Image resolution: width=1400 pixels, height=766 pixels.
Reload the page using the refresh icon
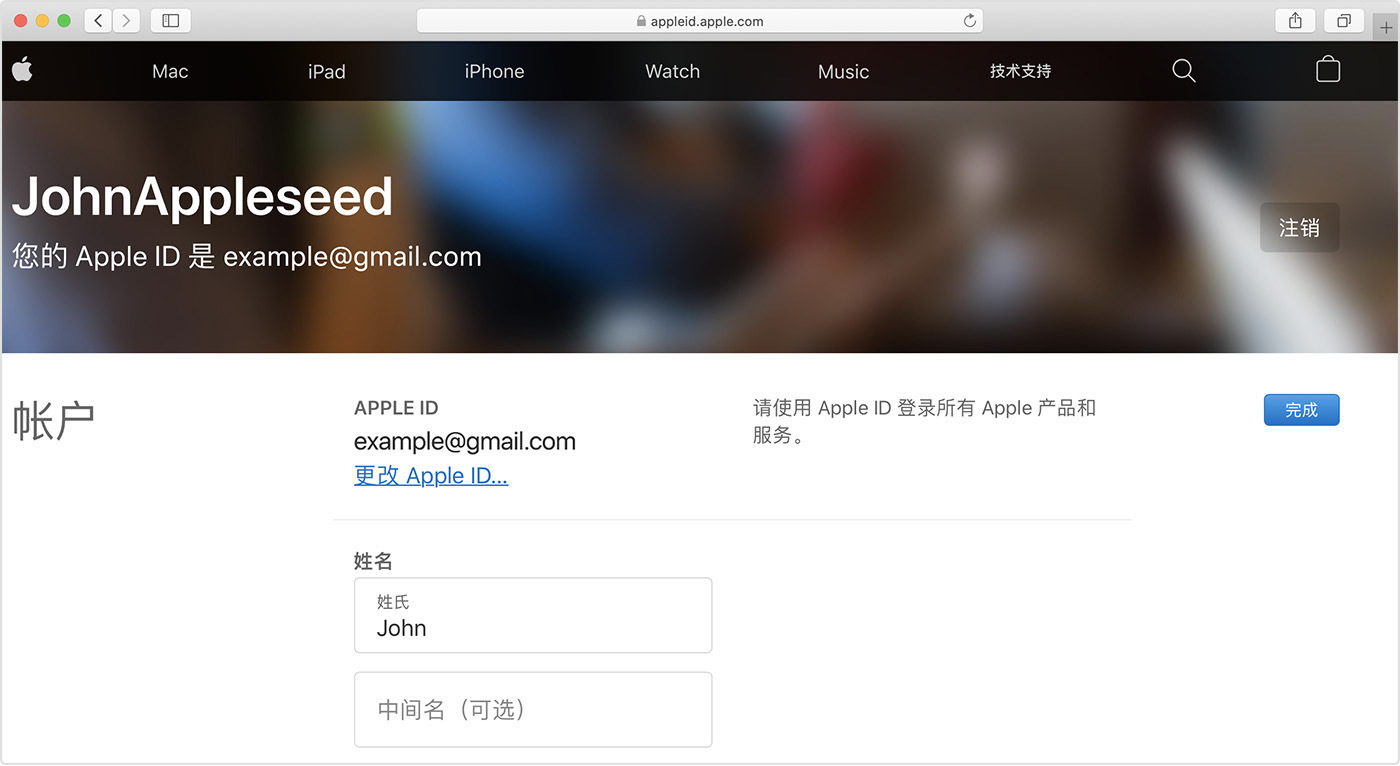[x=968, y=20]
